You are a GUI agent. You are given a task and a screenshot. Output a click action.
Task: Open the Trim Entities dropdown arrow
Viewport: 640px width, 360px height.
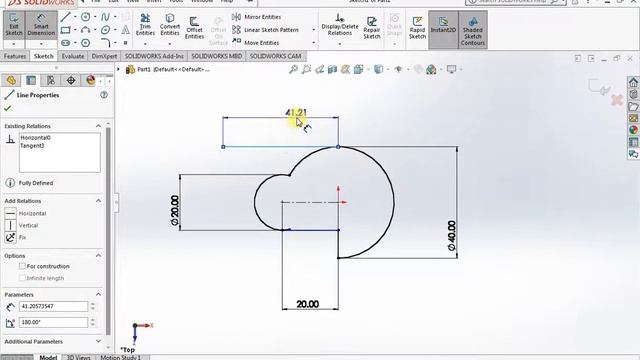(x=145, y=43)
